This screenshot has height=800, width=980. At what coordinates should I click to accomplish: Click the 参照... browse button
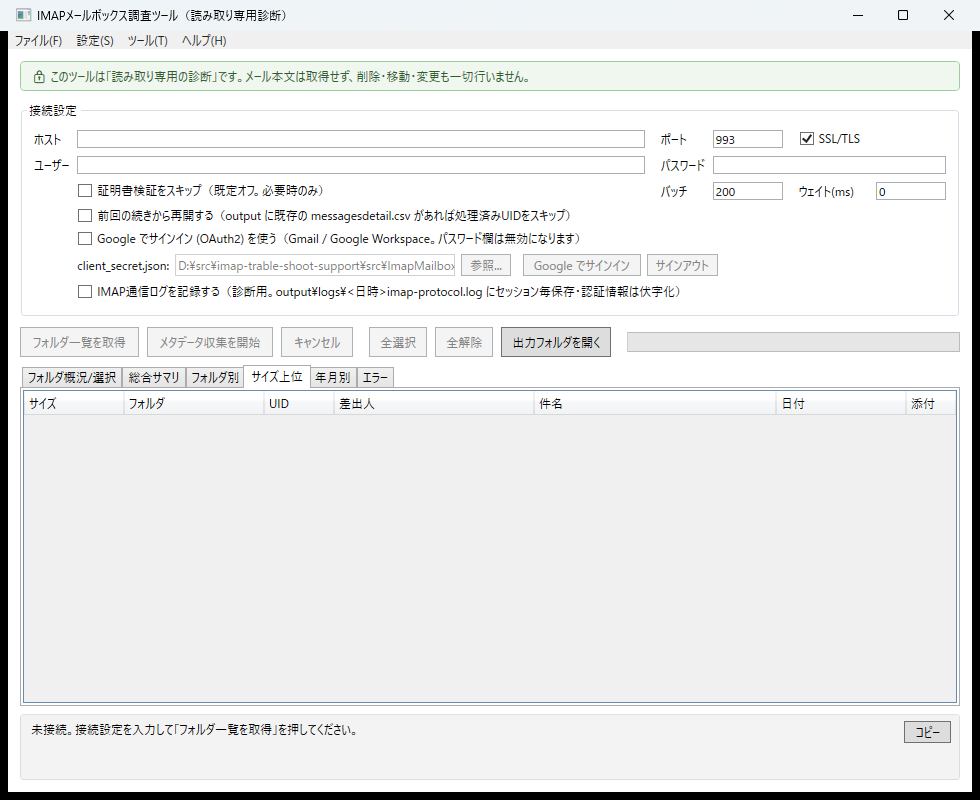click(x=486, y=266)
